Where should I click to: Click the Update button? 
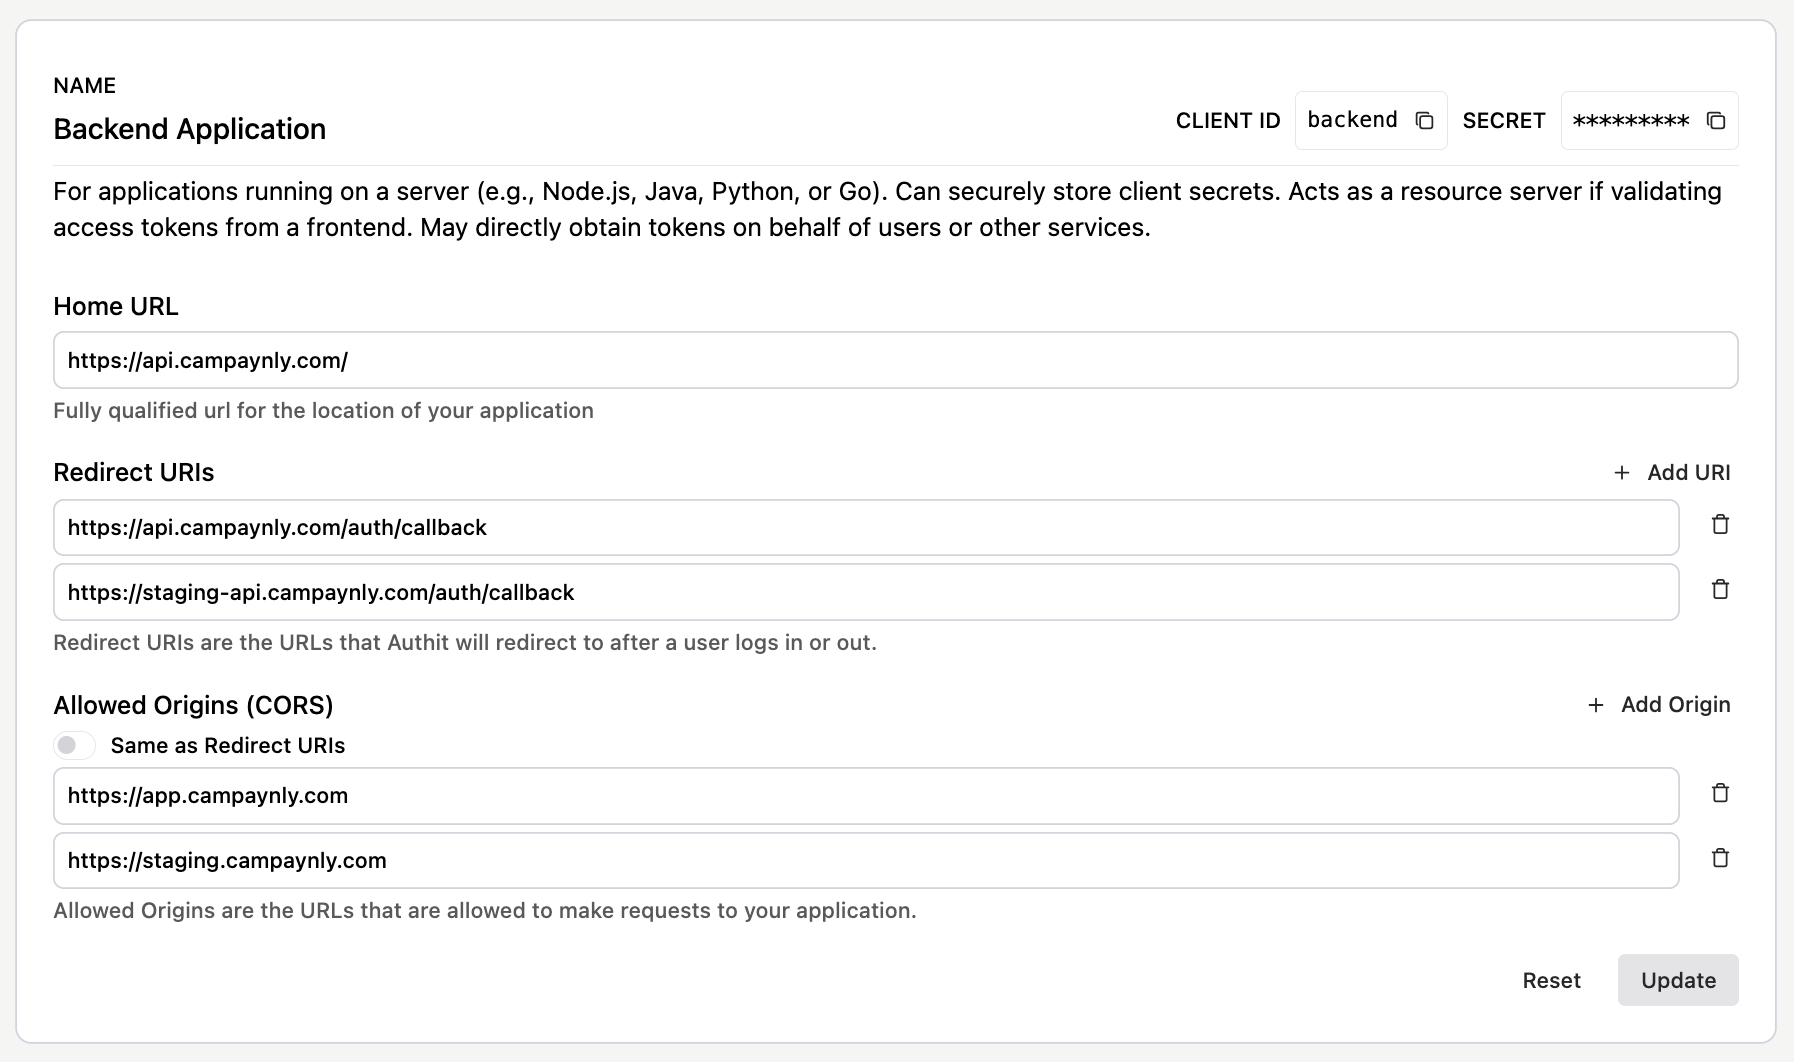click(1677, 980)
